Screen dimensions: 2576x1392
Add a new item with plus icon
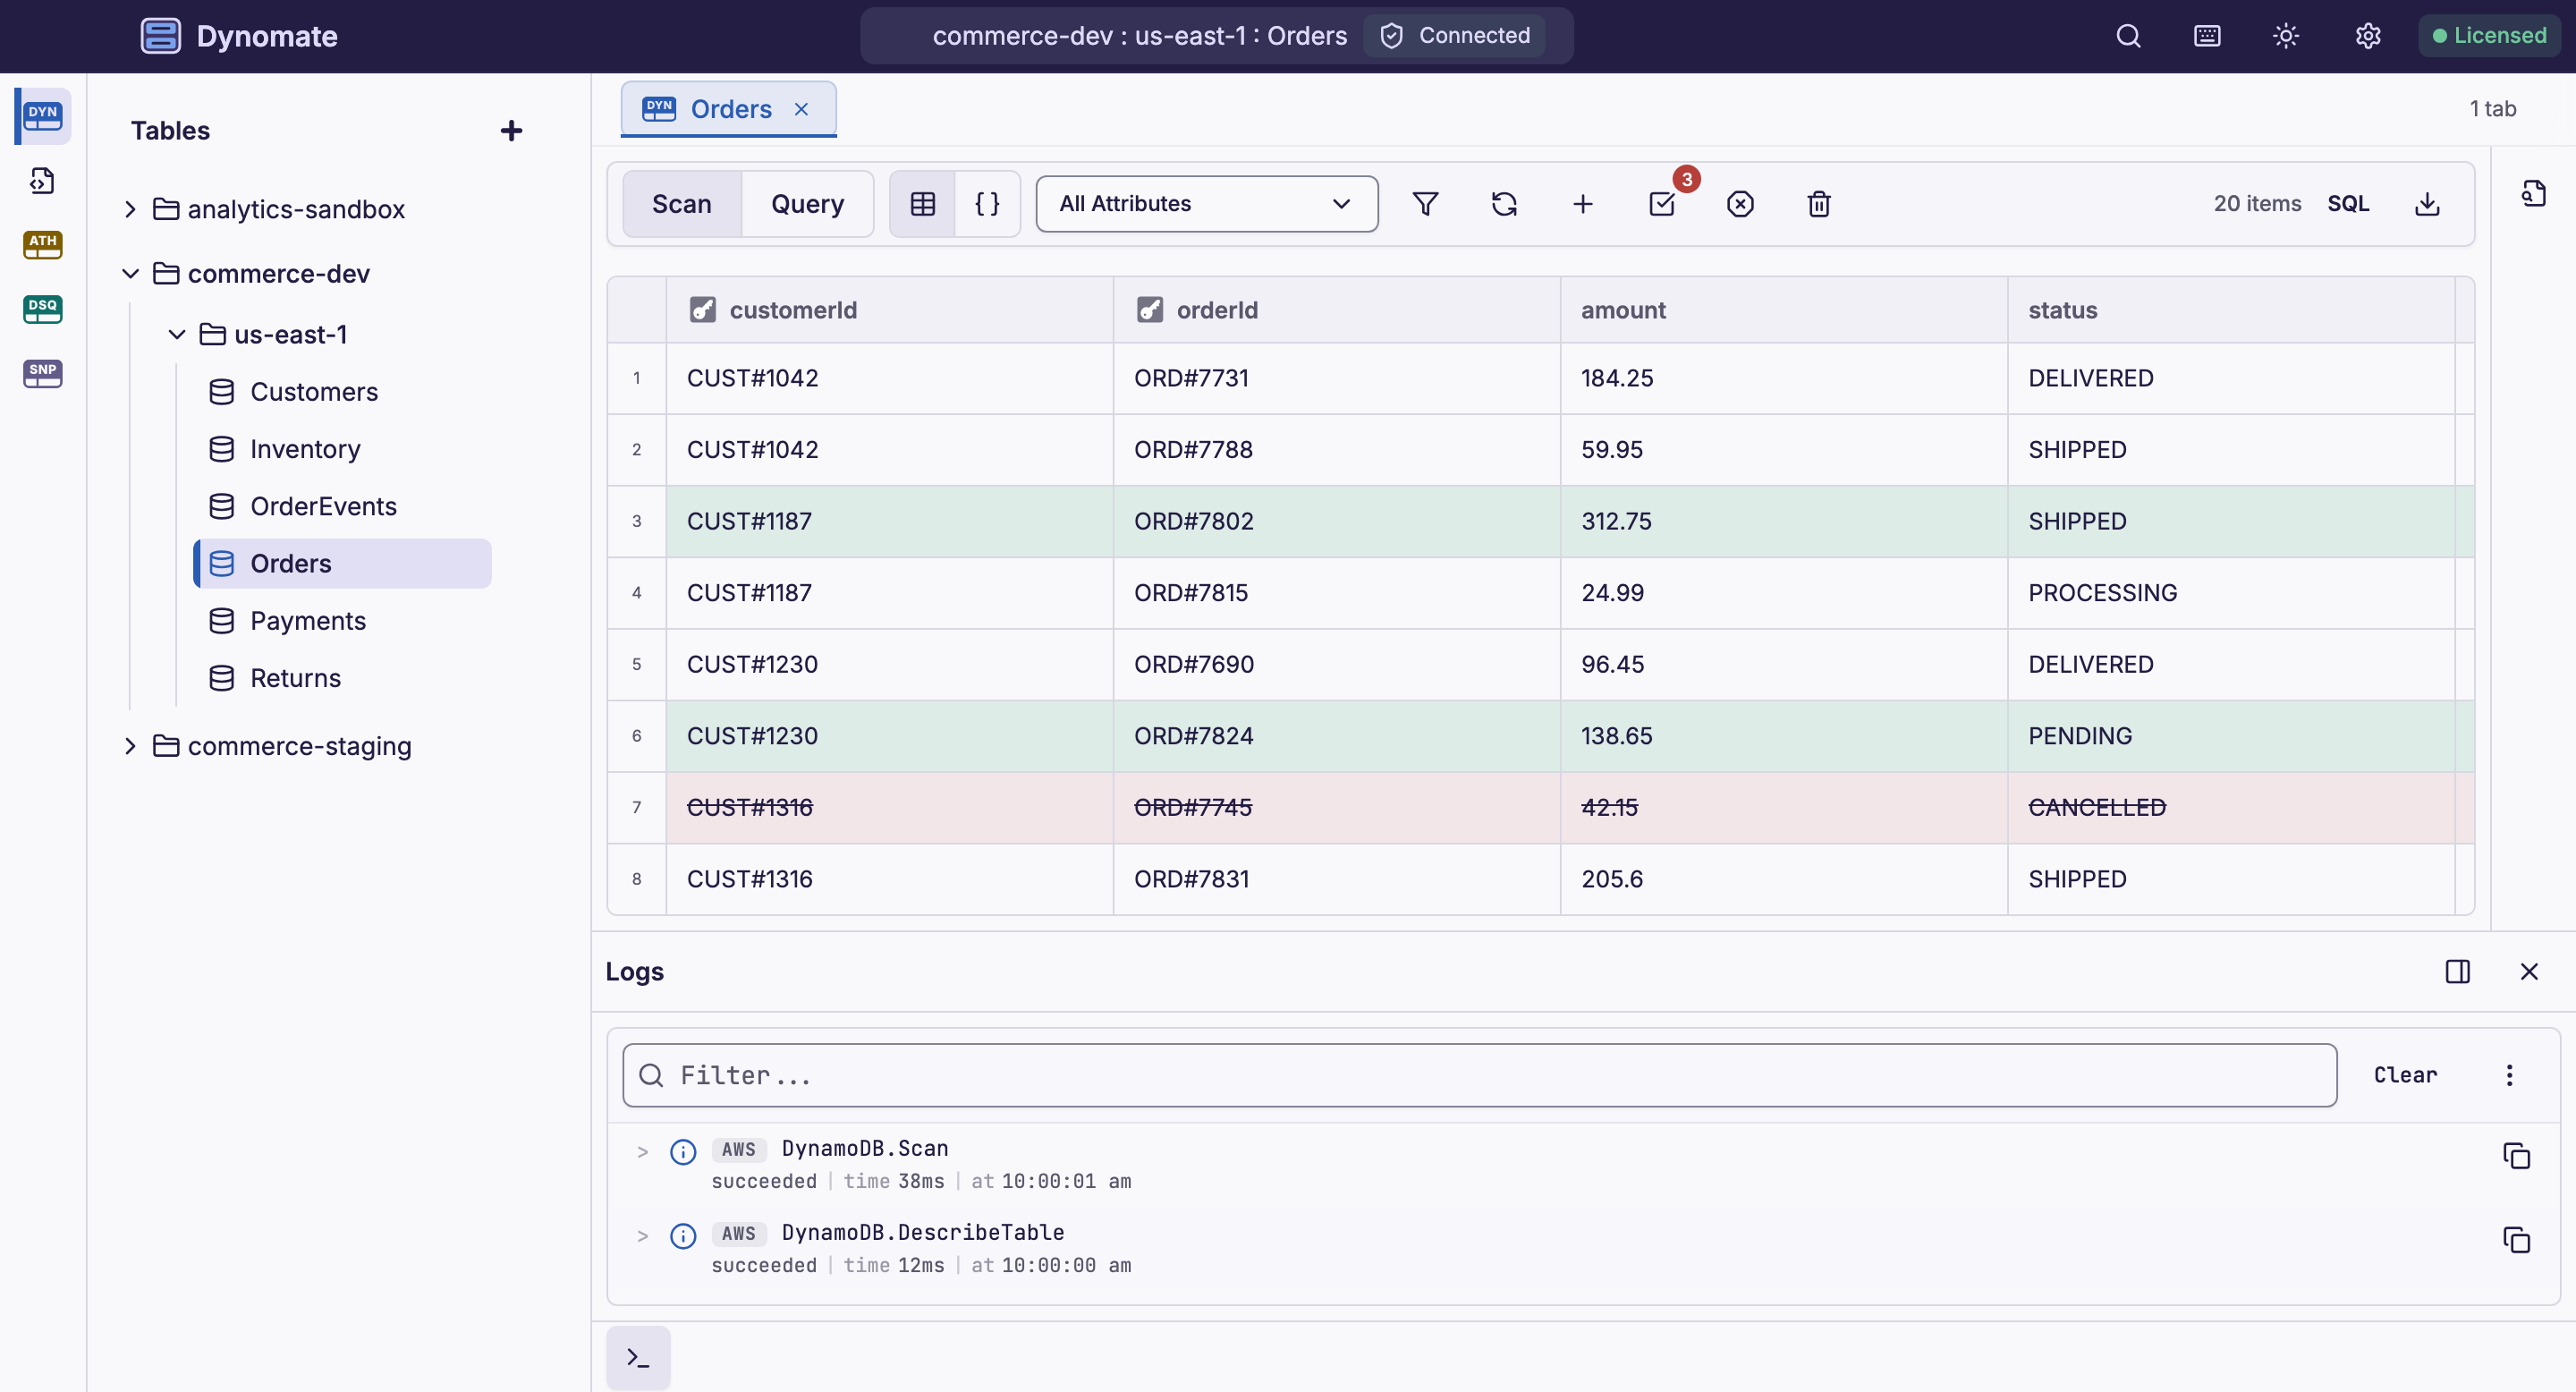tap(1583, 204)
